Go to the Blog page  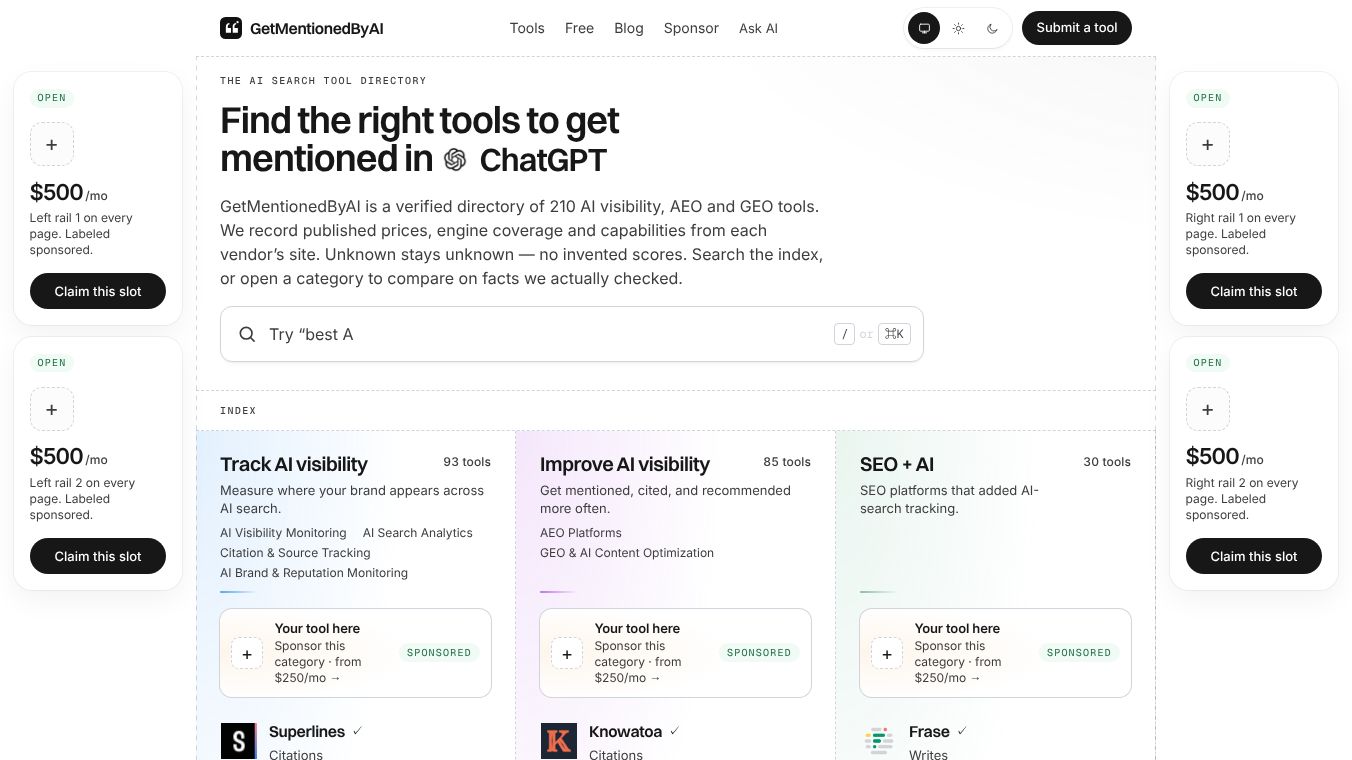[629, 28]
